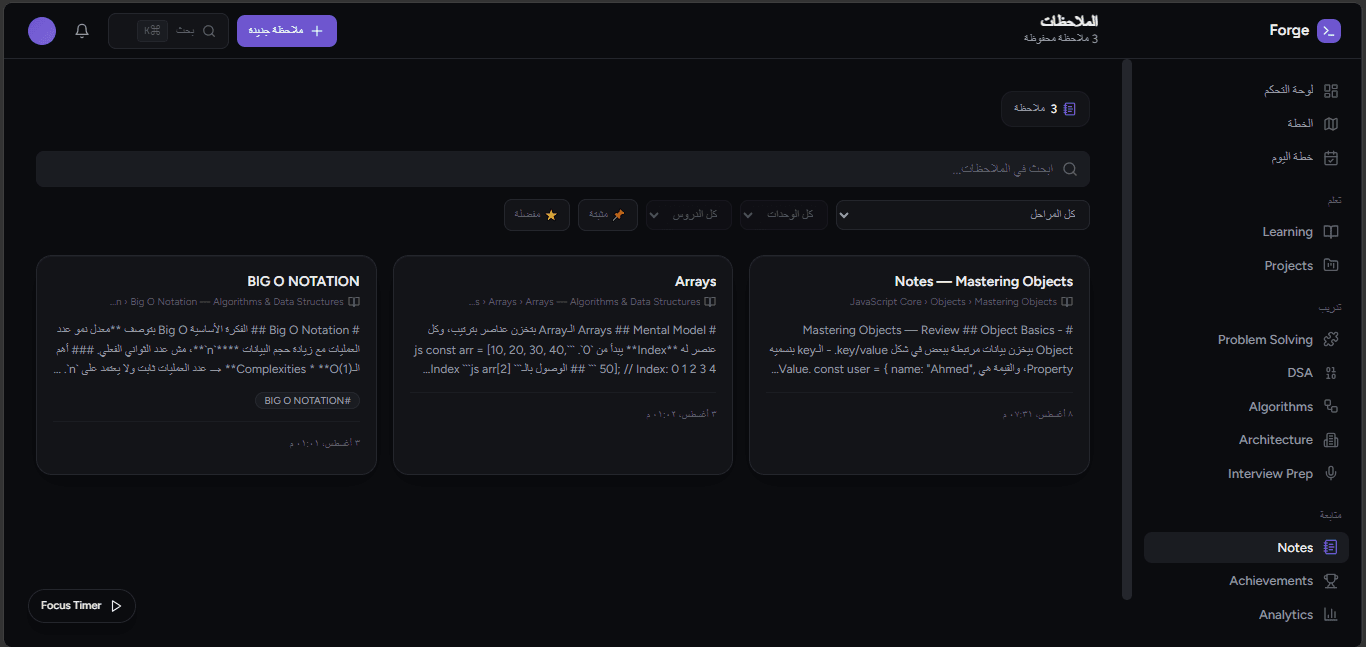The height and width of the screenshot is (647, 1366).
Task: Click book icon on Mastering Objects card
Action: tap(1067, 302)
